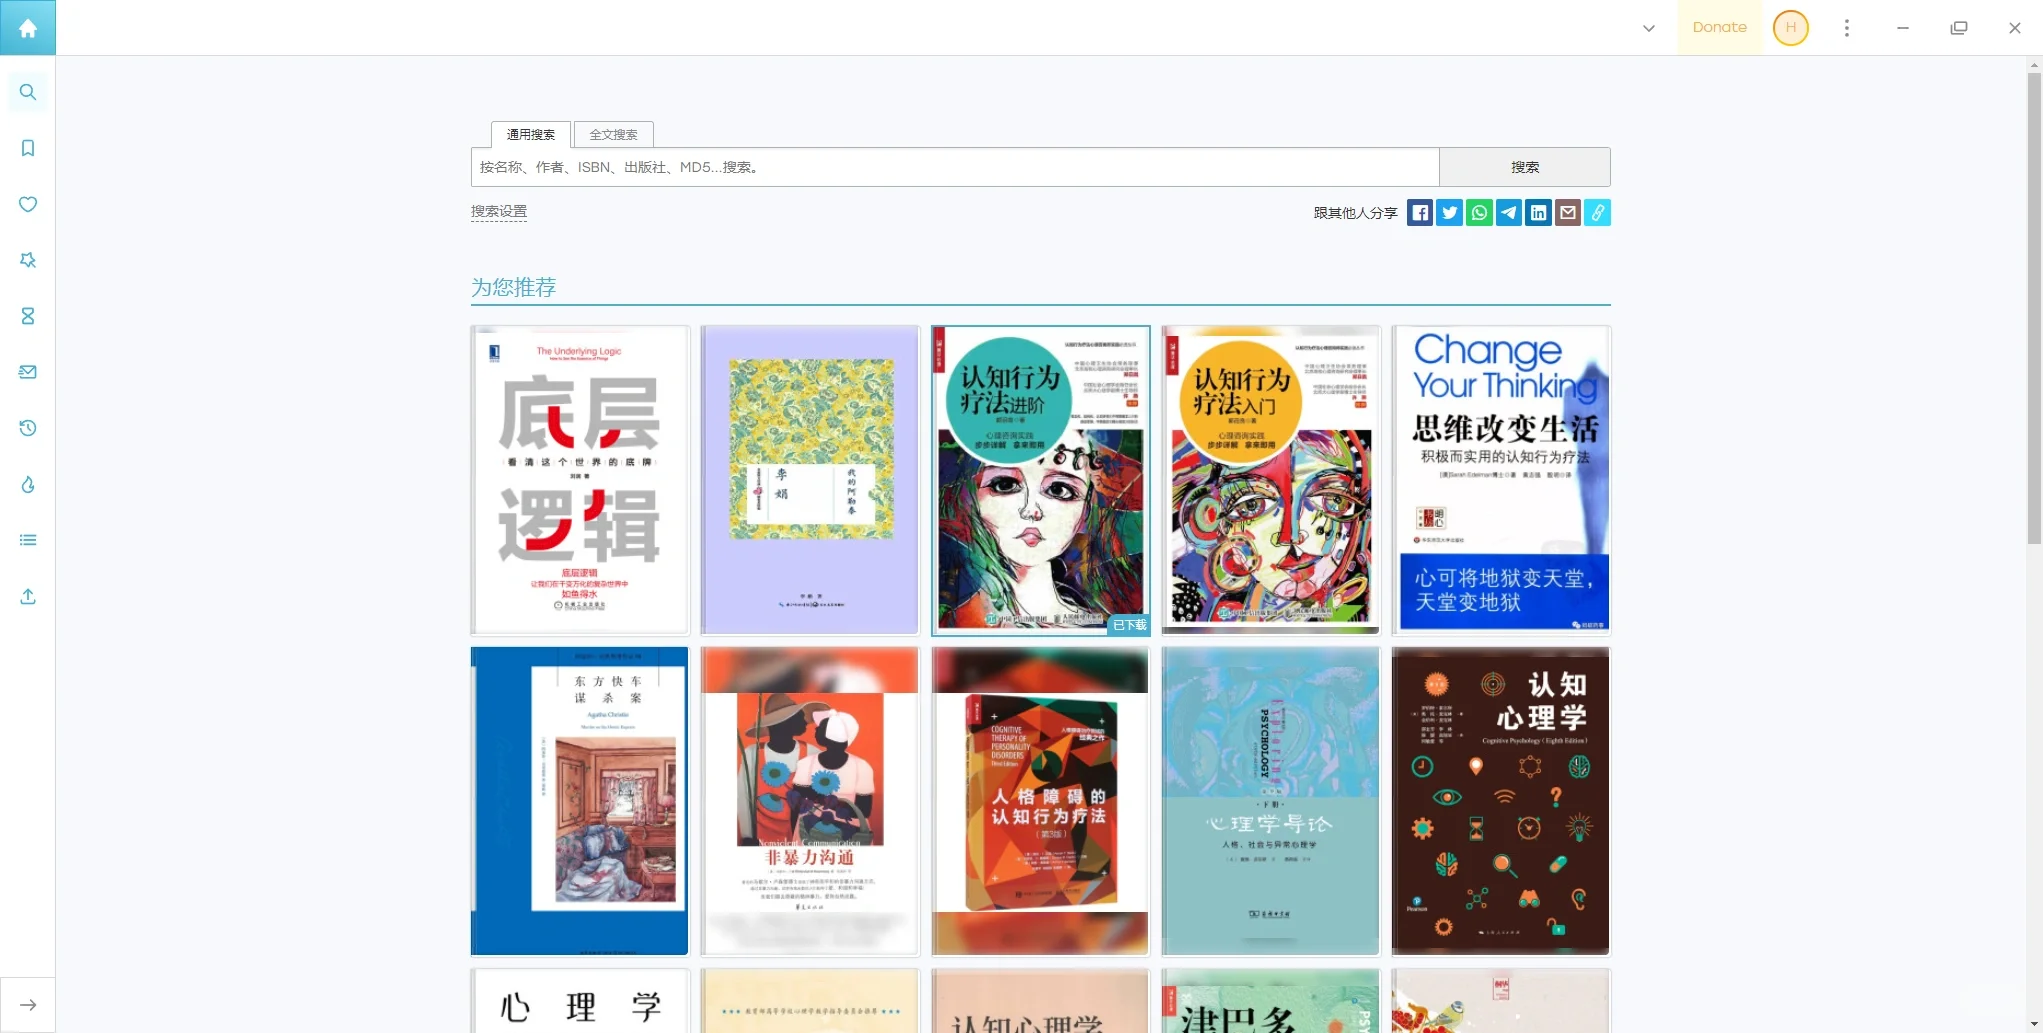Open 认知行为疗法入门 book cover
This screenshot has height=1033, width=2043.
[1271, 480]
